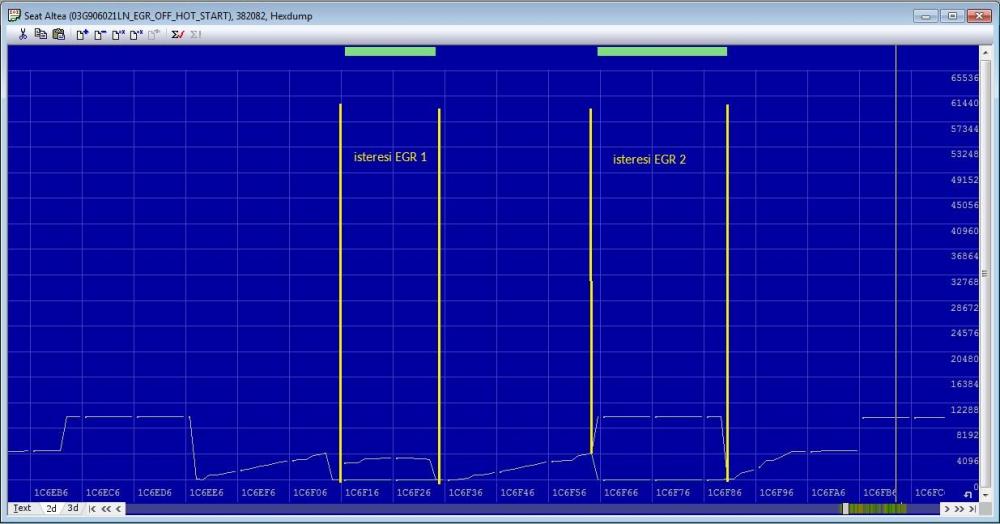Switch to the 2d view tab

click(51, 508)
